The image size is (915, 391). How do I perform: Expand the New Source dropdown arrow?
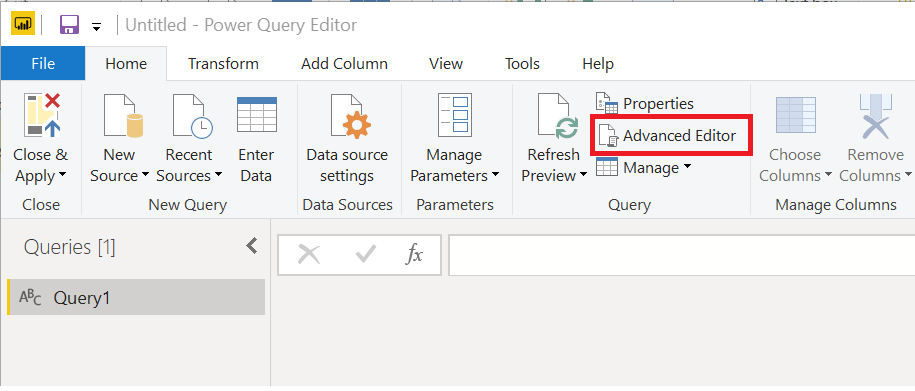145,176
